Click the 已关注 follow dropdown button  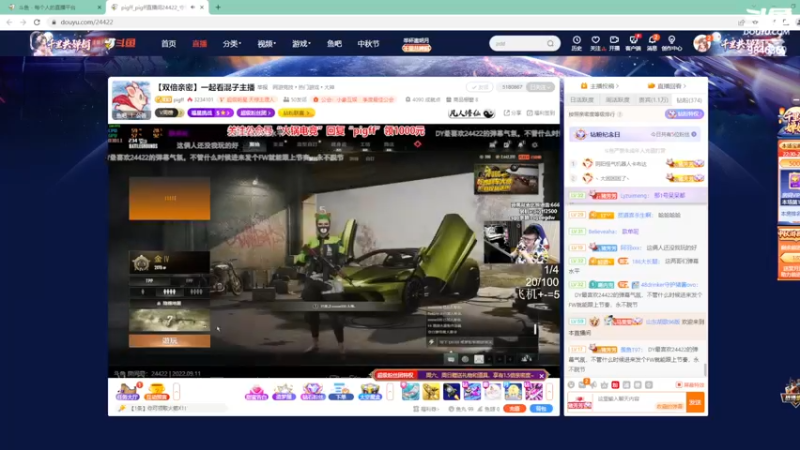tap(540, 87)
